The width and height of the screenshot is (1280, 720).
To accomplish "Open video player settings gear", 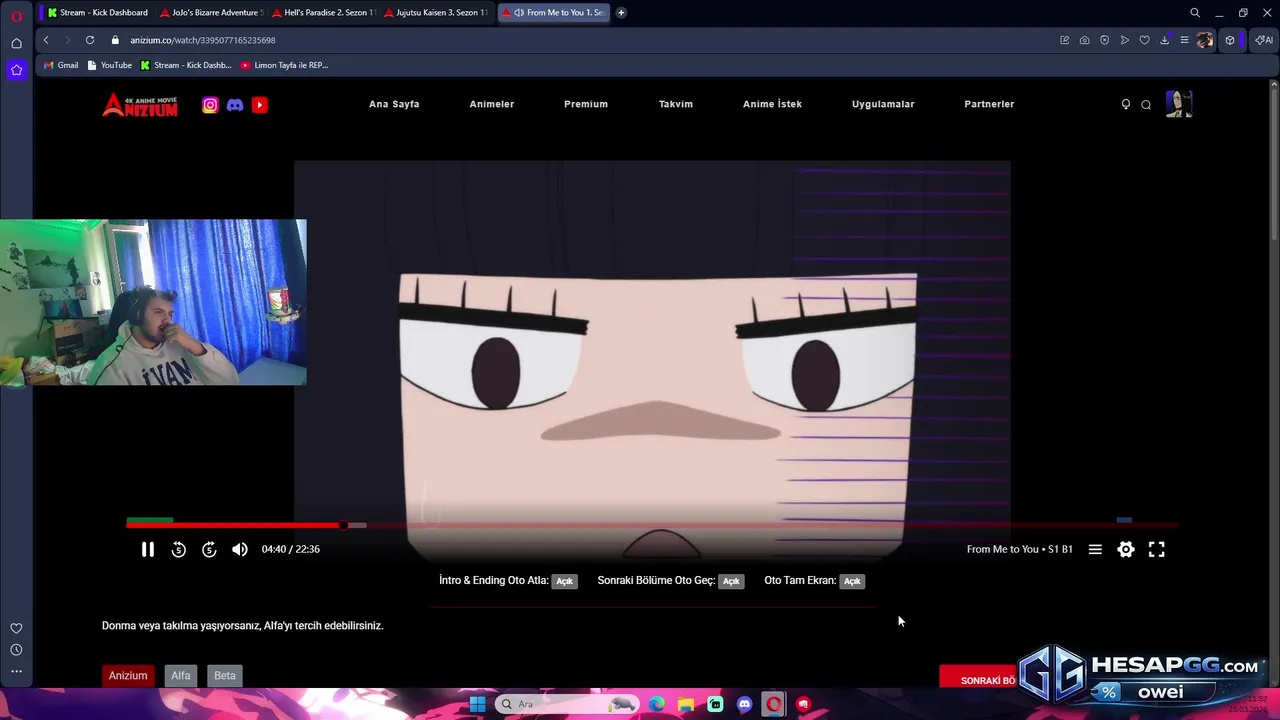I will (x=1126, y=549).
